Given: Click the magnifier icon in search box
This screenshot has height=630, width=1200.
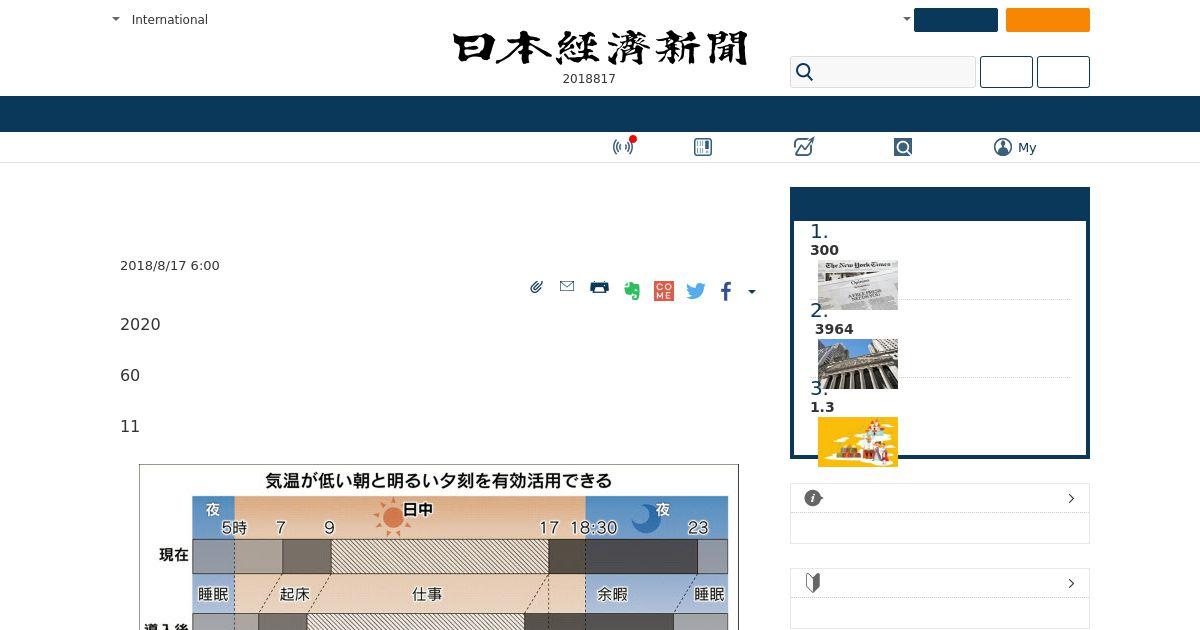Looking at the screenshot, I should pos(805,72).
